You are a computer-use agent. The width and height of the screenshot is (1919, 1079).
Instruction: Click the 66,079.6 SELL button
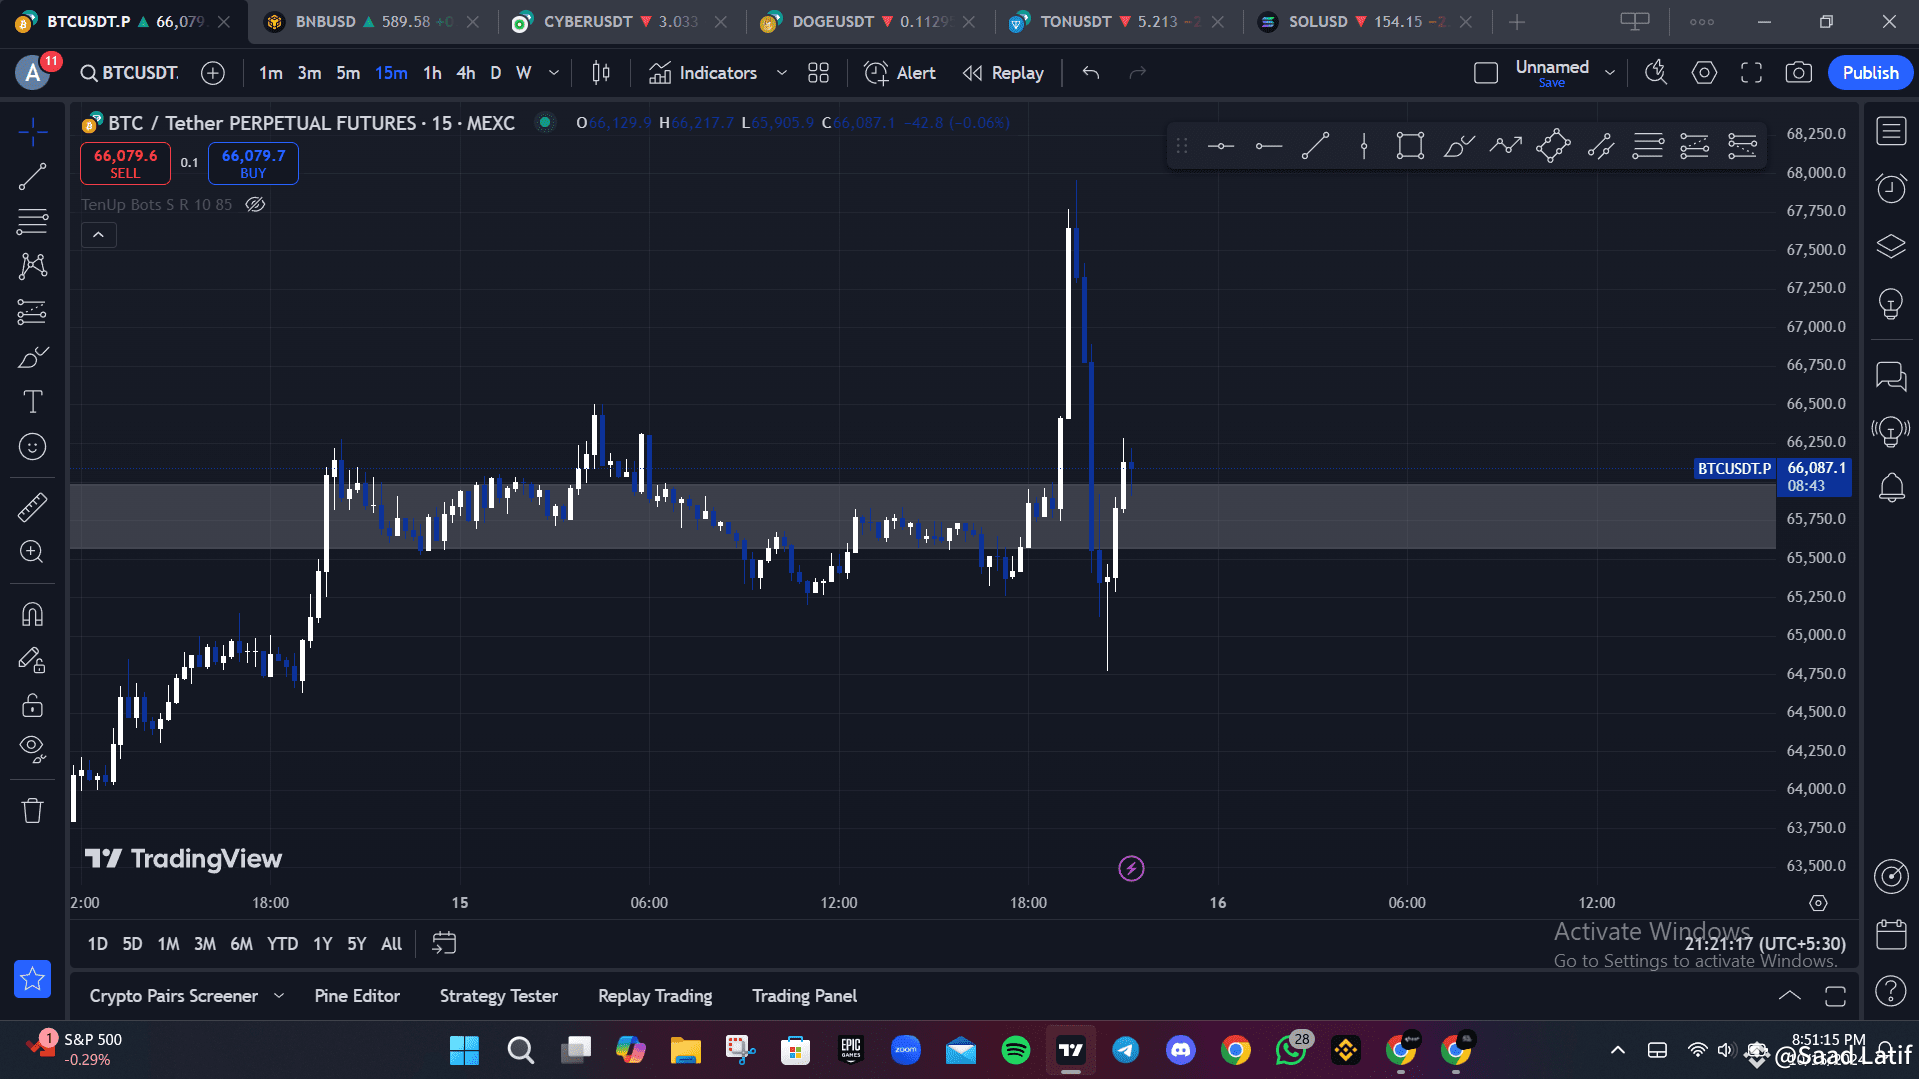125,163
